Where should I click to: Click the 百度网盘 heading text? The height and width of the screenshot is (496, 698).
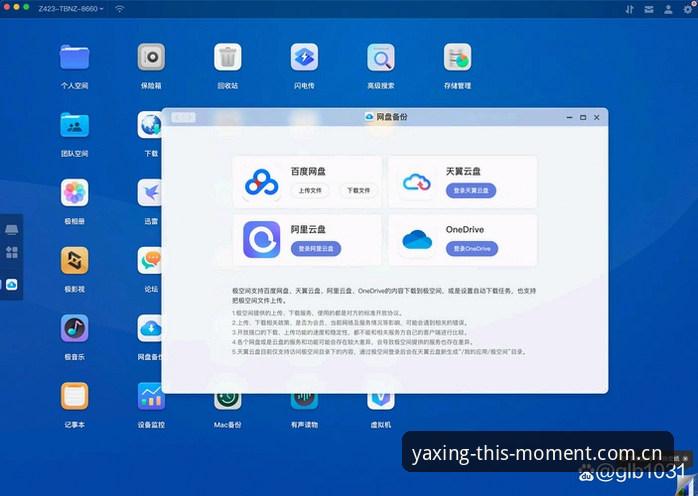pos(308,171)
